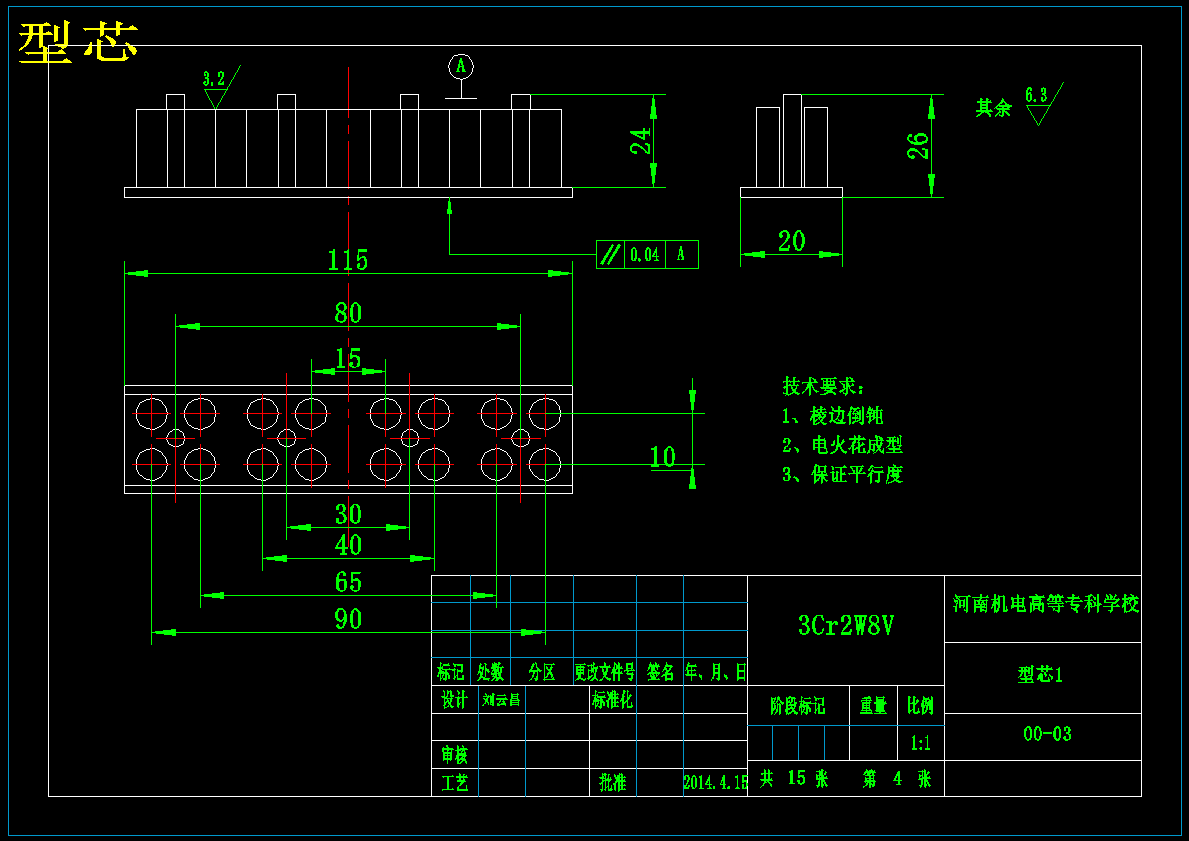Click the datum A circle marker
The height and width of the screenshot is (841, 1189).
pos(460,67)
